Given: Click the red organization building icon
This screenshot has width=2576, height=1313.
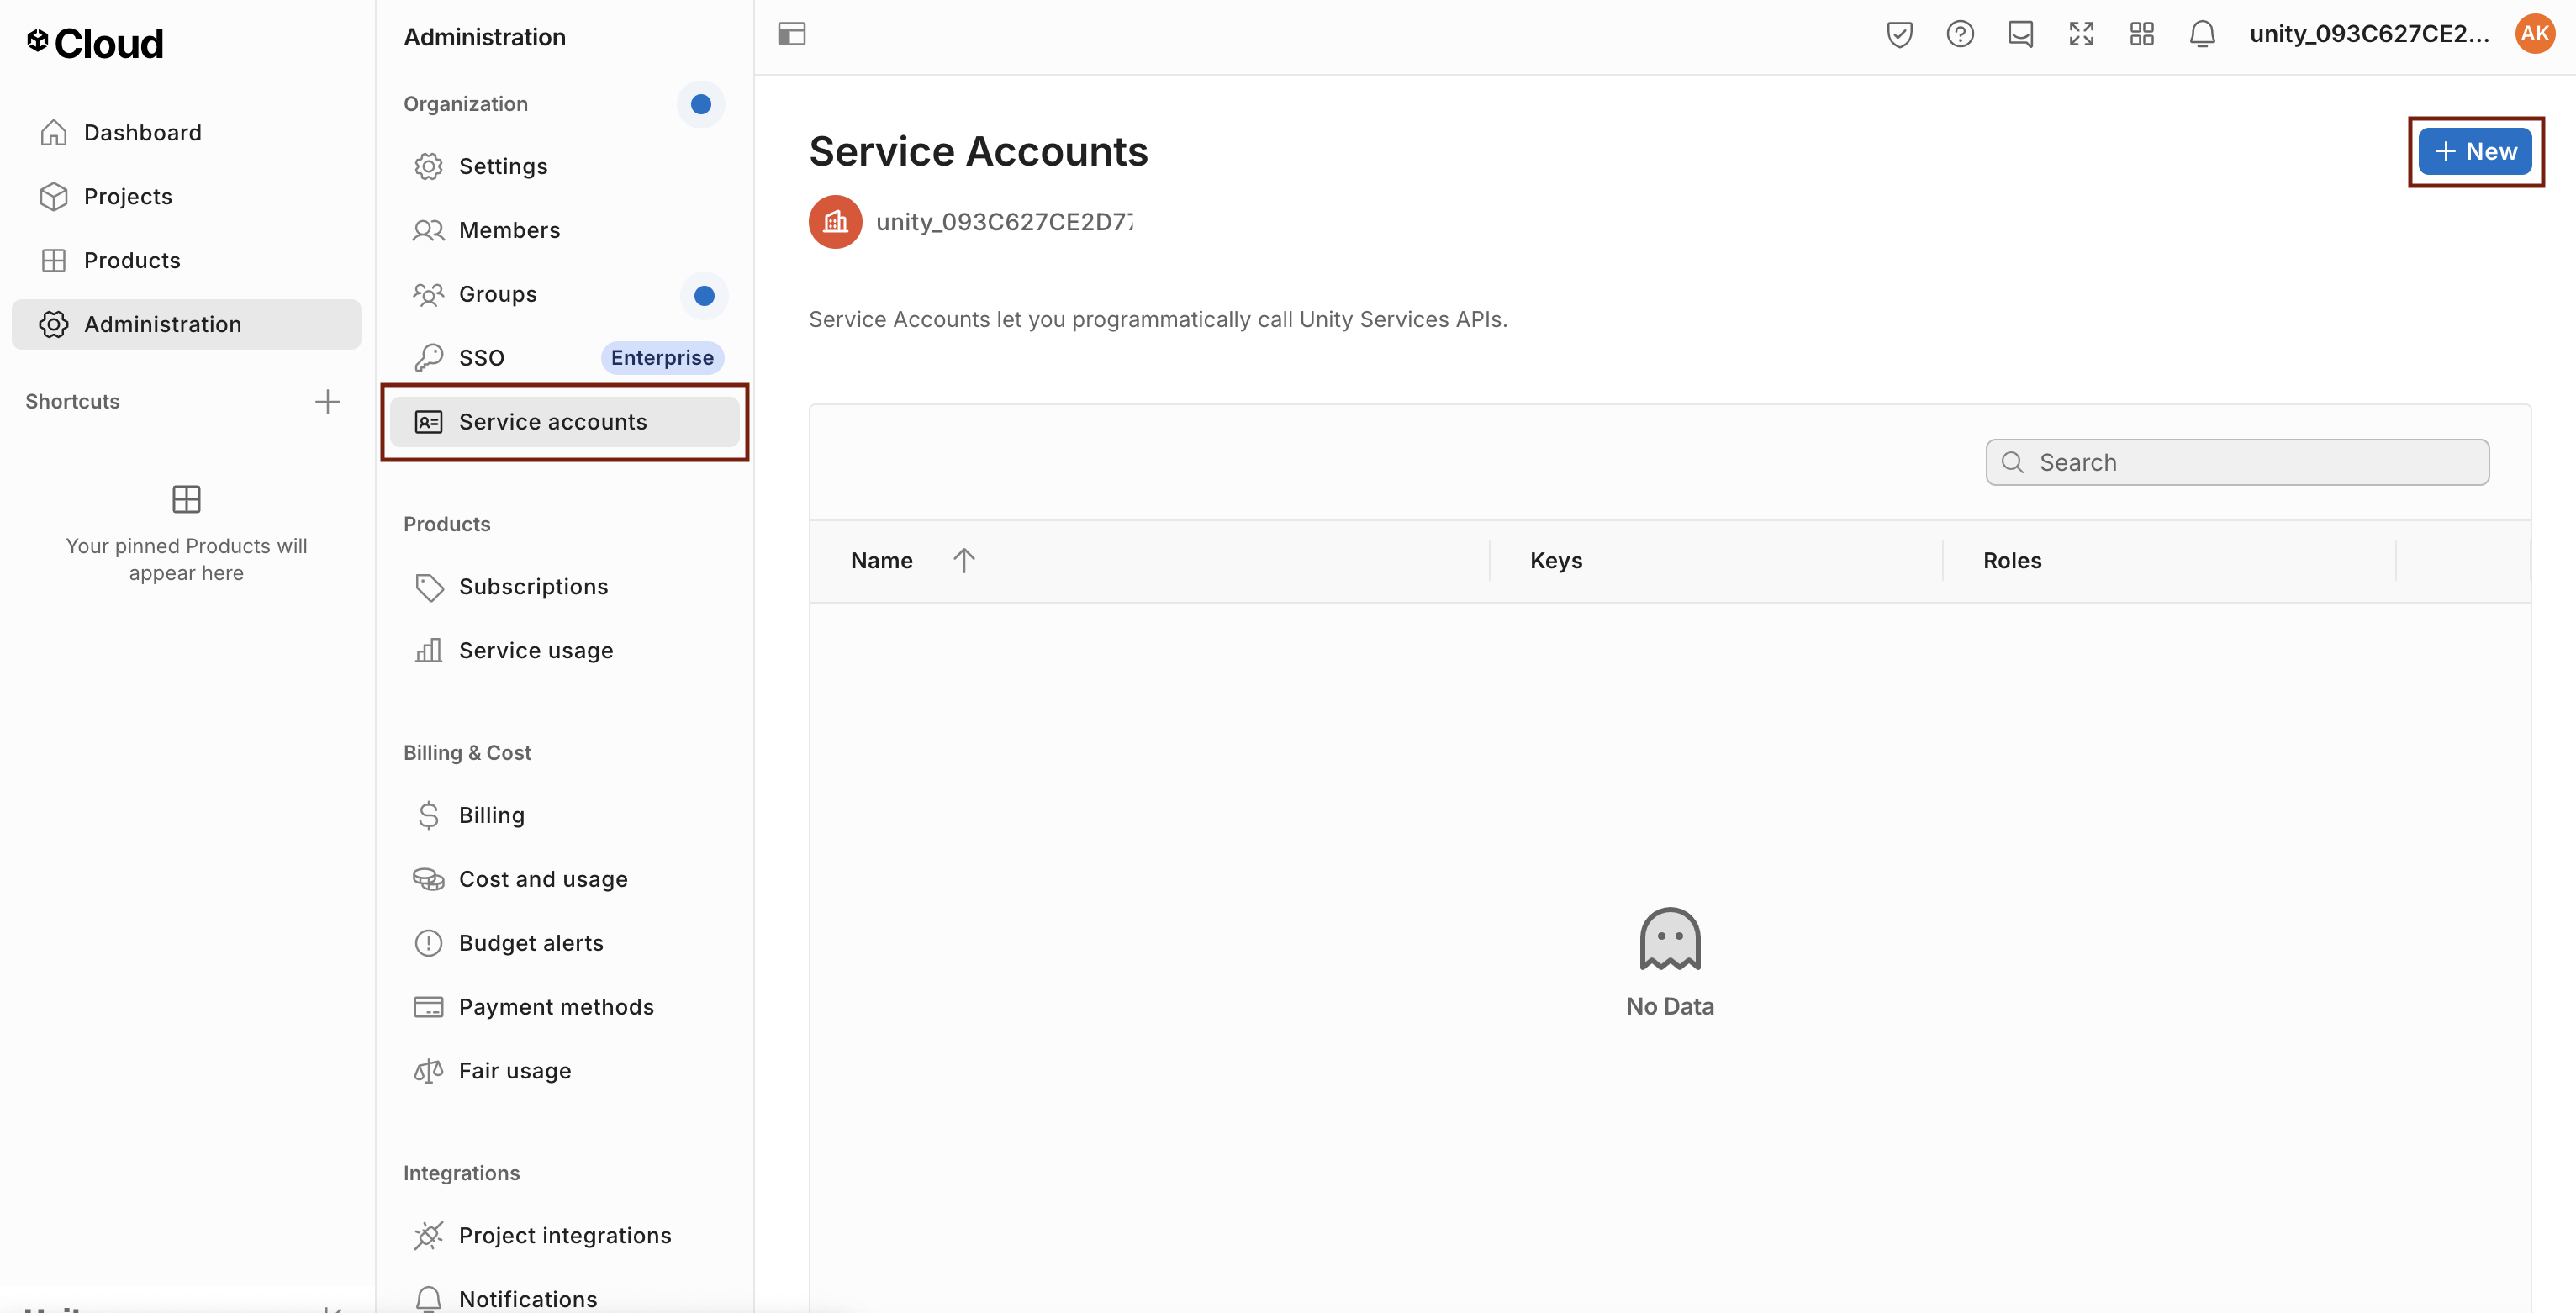Looking at the screenshot, I should pos(835,222).
